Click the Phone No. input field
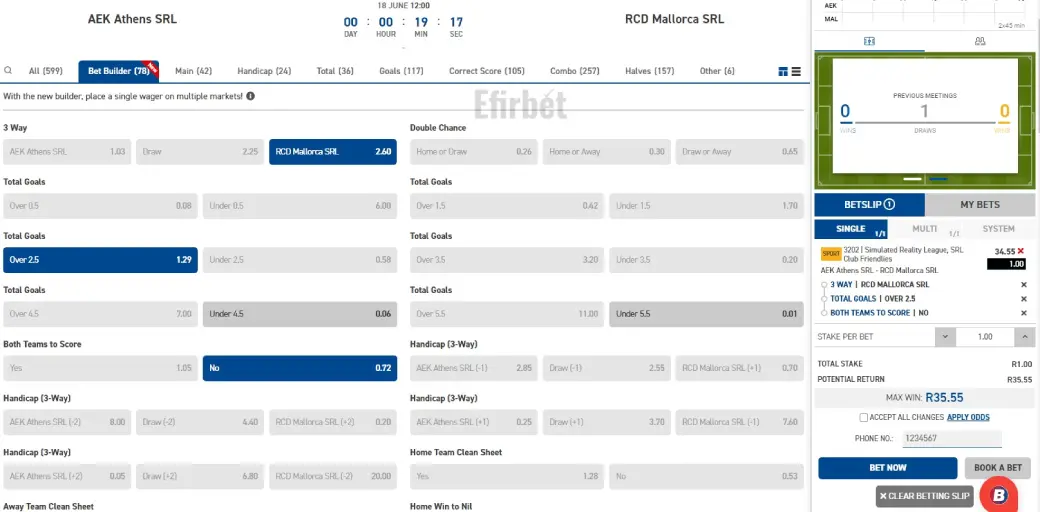1040x512 pixels. tap(950, 438)
